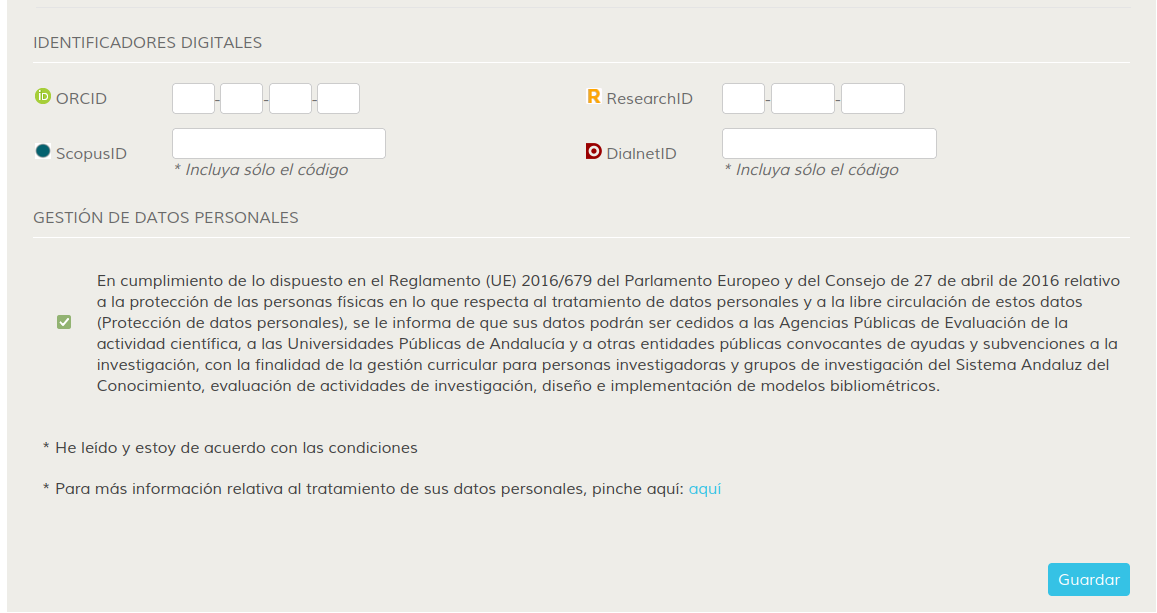Click the green ORCID logo icon
The width and height of the screenshot is (1157, 613).
click(43, 96)
